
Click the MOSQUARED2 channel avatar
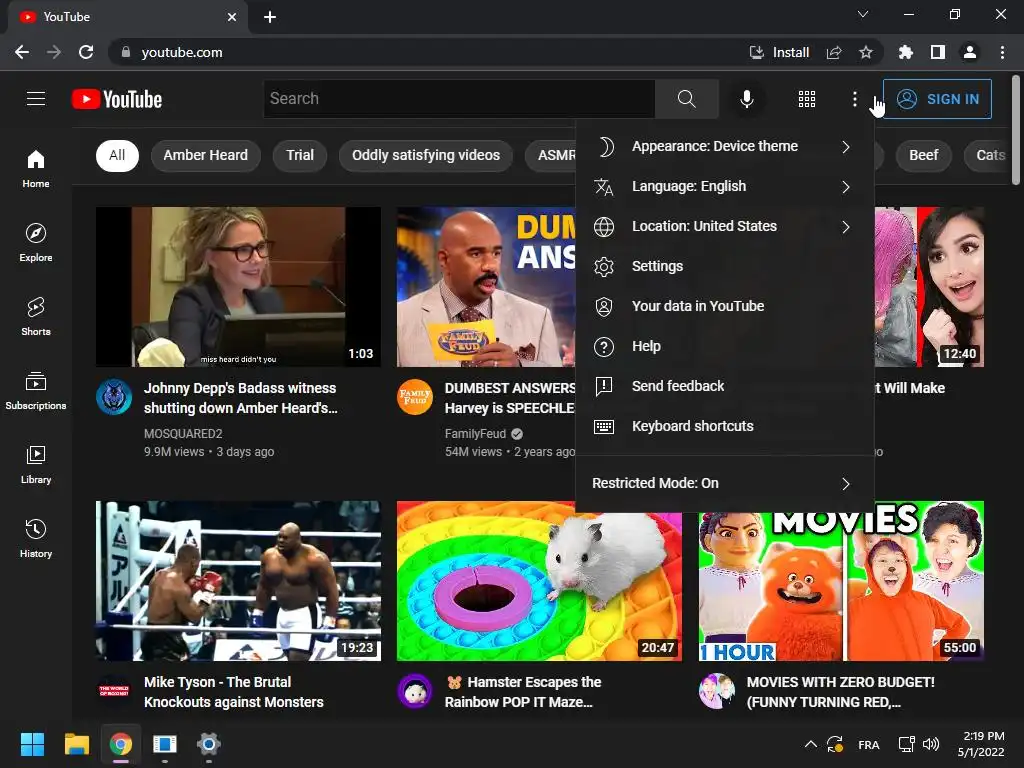(x=114, y=396)
